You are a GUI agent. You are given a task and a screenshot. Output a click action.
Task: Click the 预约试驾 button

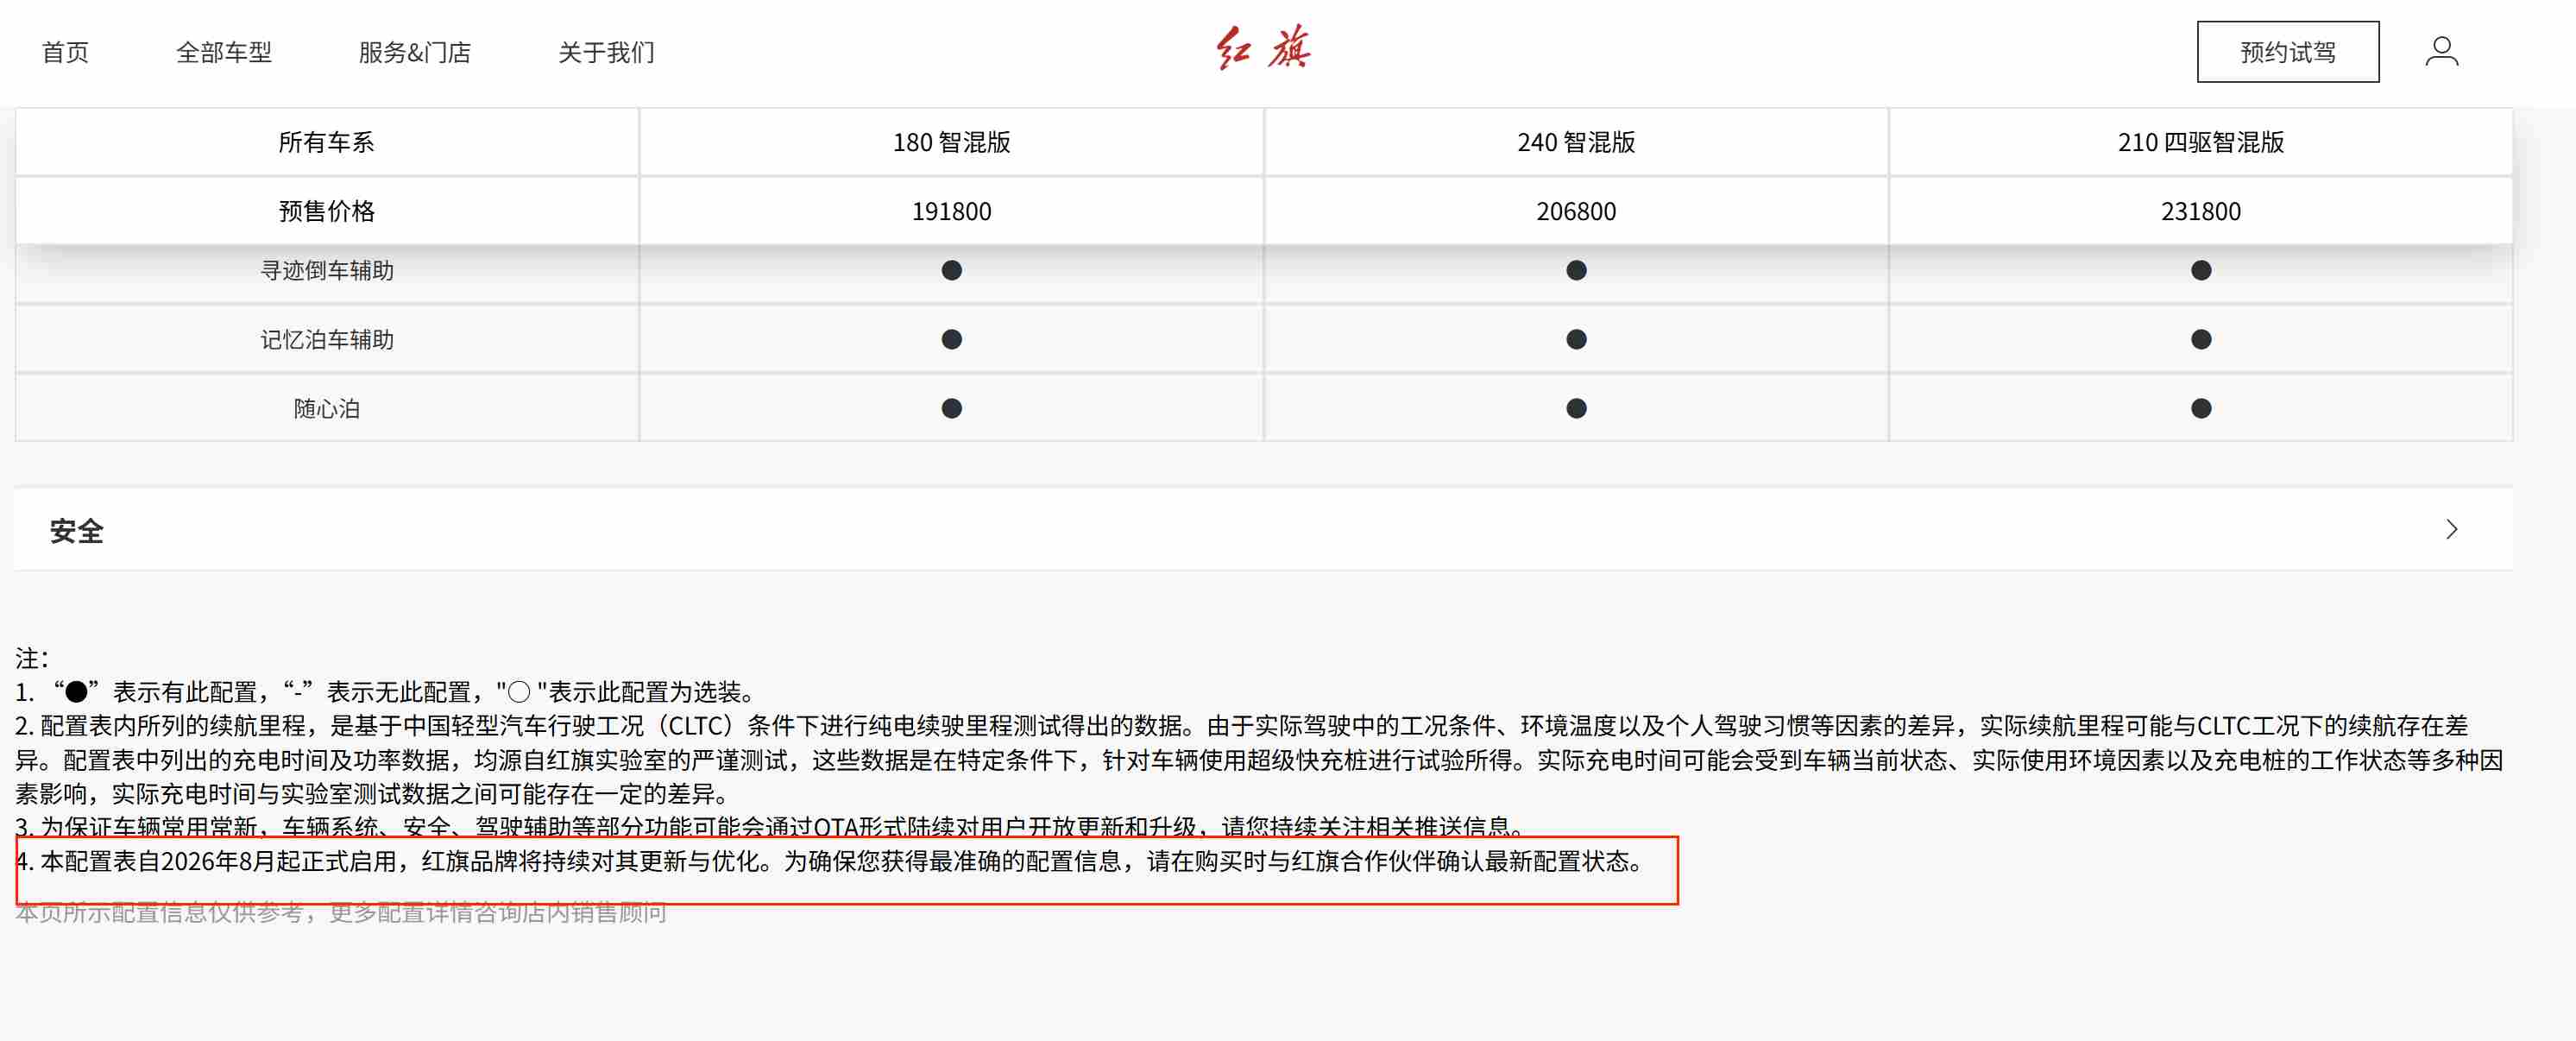[2287, 52]
